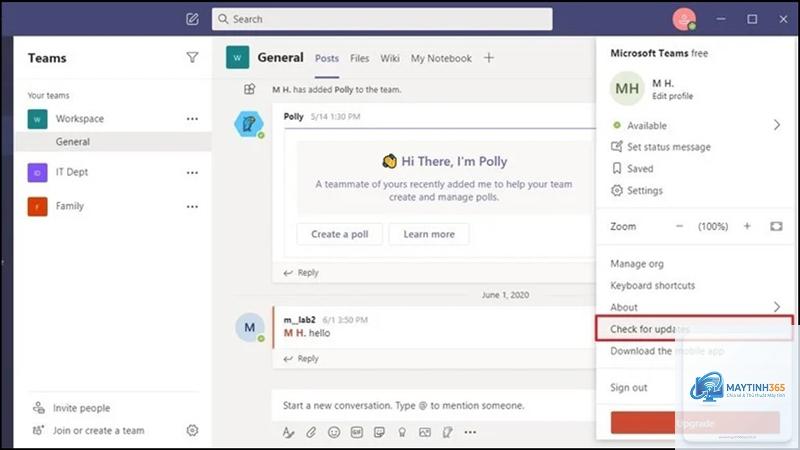Open Settings from the profile menu
This screenshot has height=450, width=800.
click(x=644, y=190)
